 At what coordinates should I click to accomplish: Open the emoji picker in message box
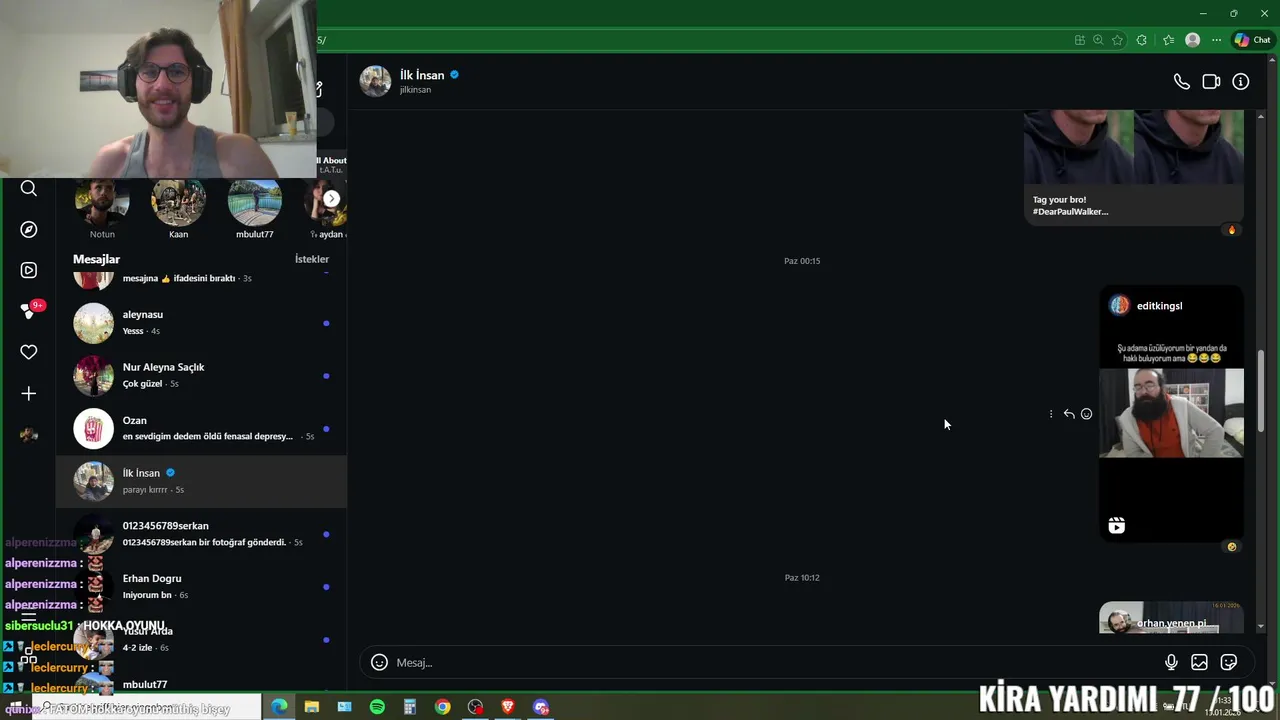(379, 662)
